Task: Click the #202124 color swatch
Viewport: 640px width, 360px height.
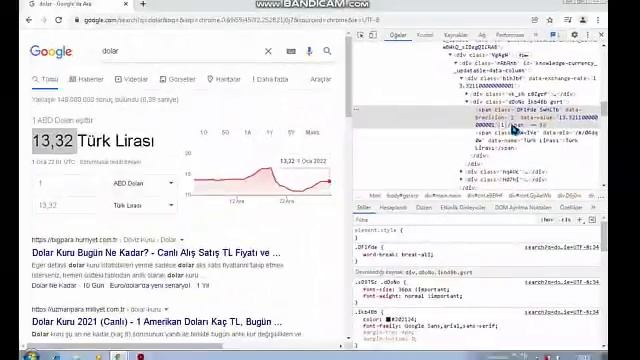Action: point(388,320)
